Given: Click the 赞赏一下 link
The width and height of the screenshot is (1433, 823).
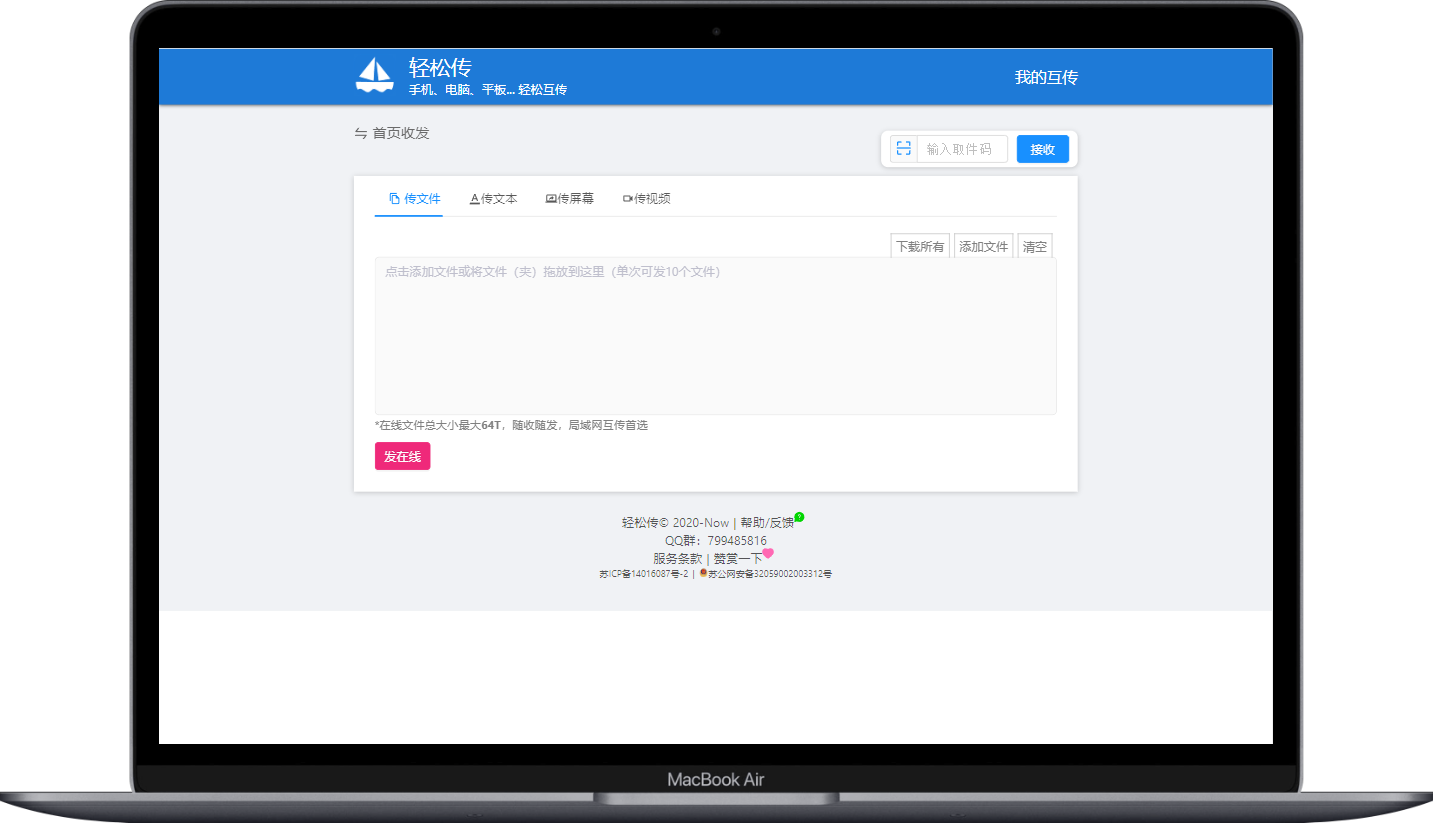Looking at the screenshot, I should pos(738,559).
